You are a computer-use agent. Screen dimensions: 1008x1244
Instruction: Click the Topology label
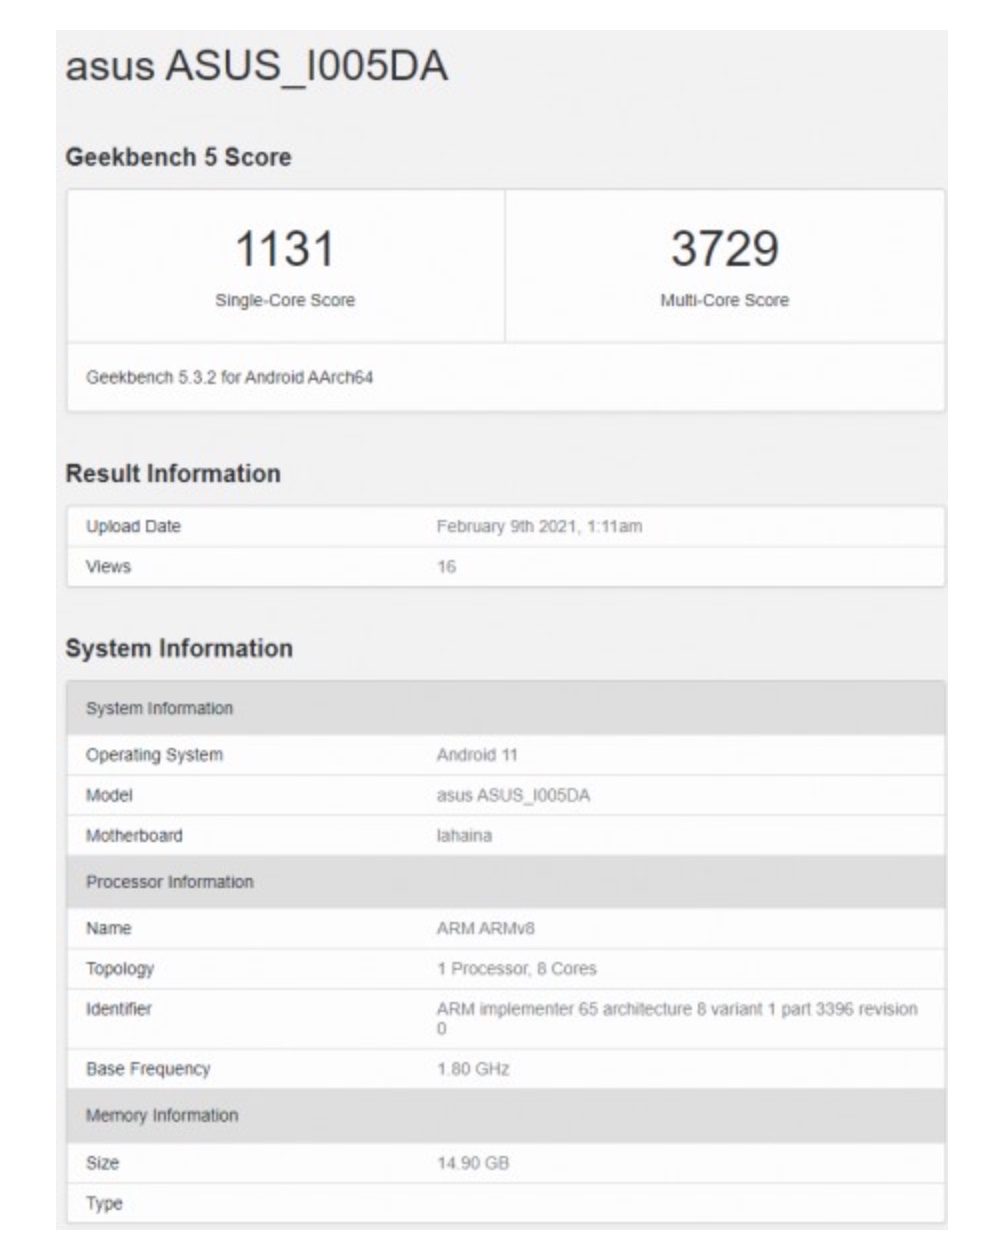point(120,968)
